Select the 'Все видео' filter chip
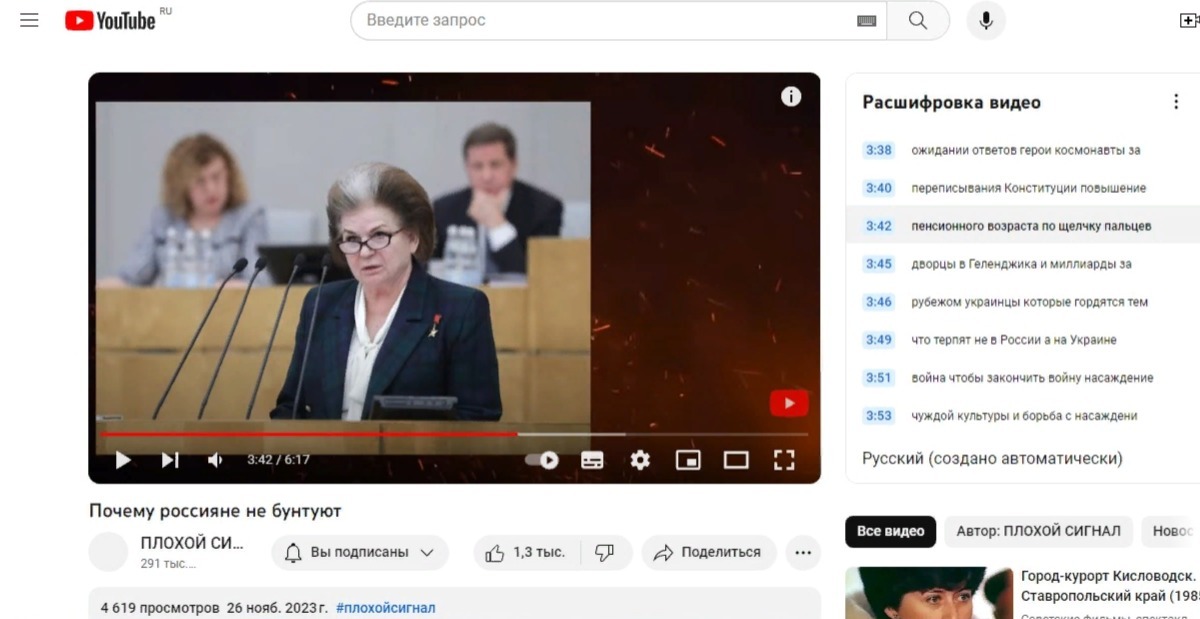The height and width of the screenshot is (619, 1200). click(x=889, y=531)
